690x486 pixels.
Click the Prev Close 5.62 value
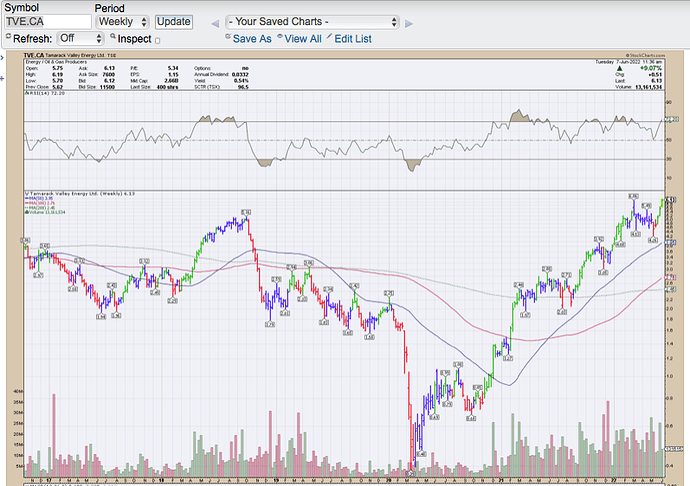coord(58,87)
